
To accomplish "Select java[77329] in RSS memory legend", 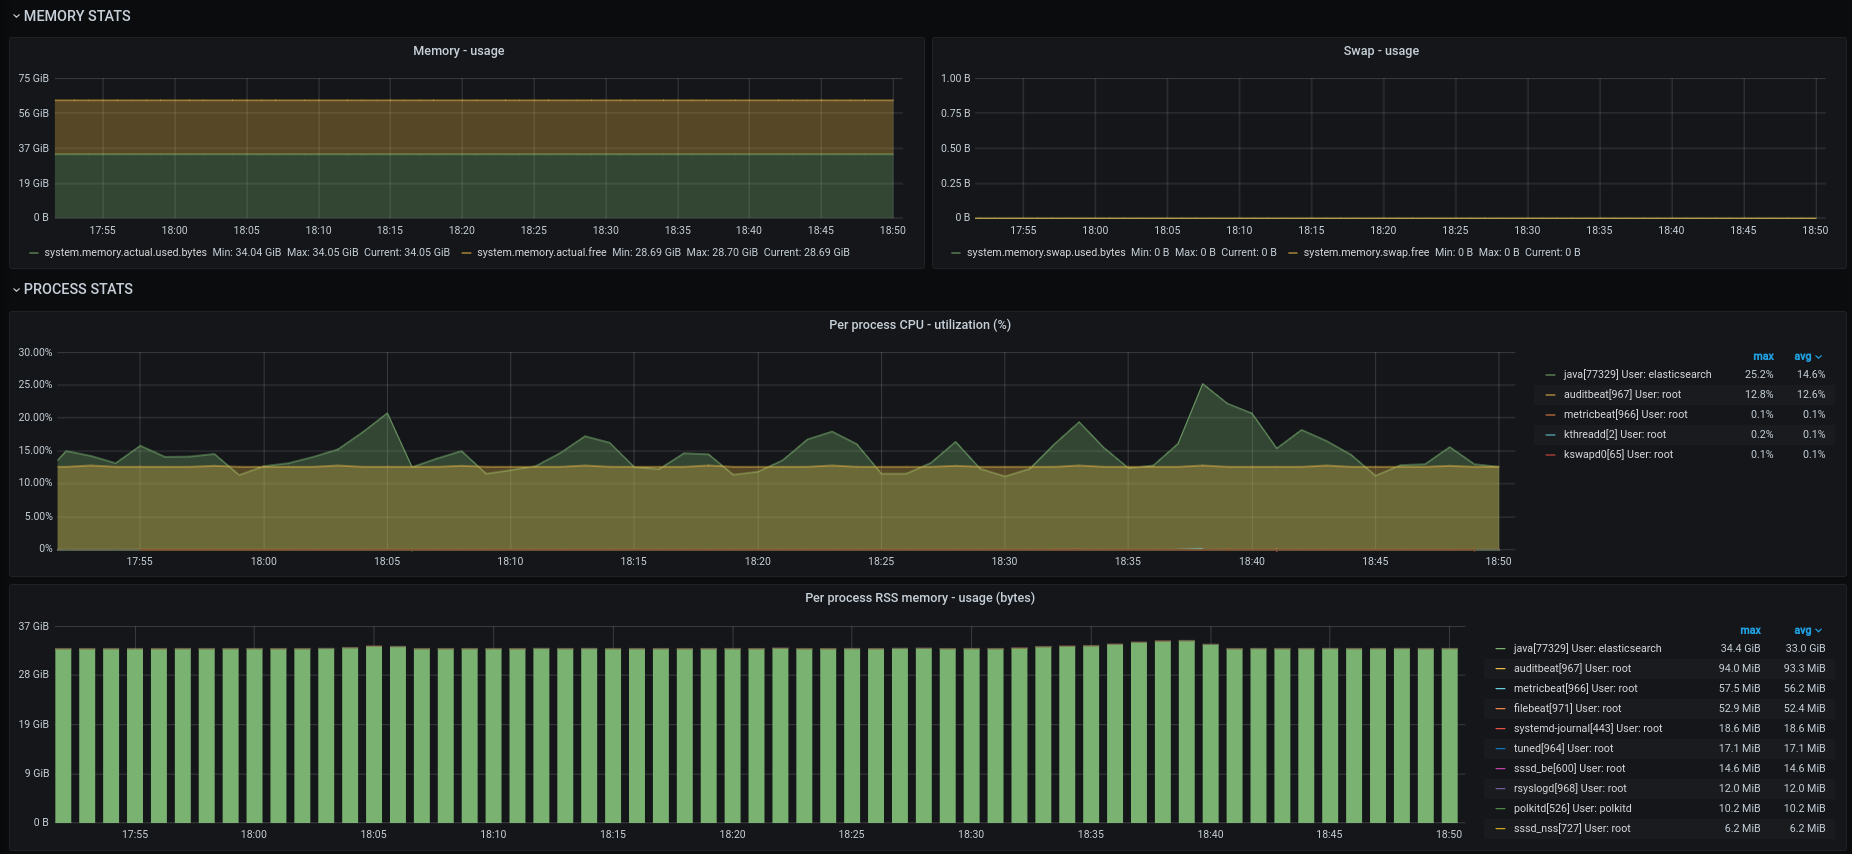I will [x=1587, y=648].
